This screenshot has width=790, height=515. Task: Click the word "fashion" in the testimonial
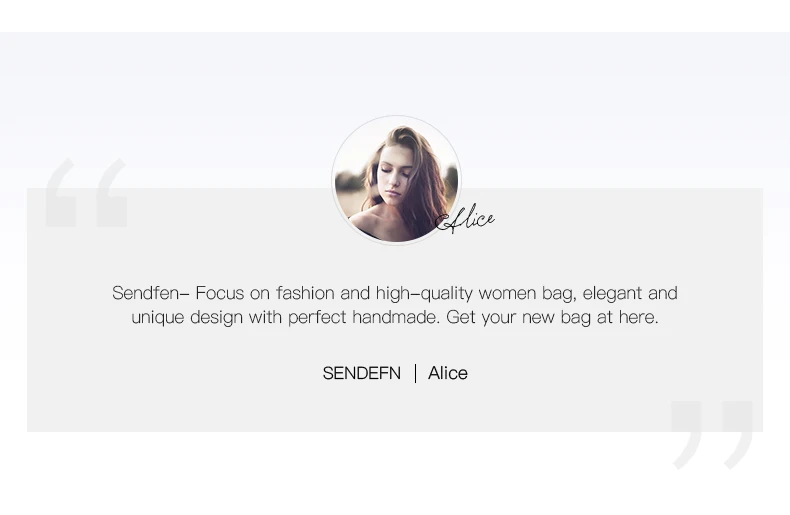pos(305,293)
